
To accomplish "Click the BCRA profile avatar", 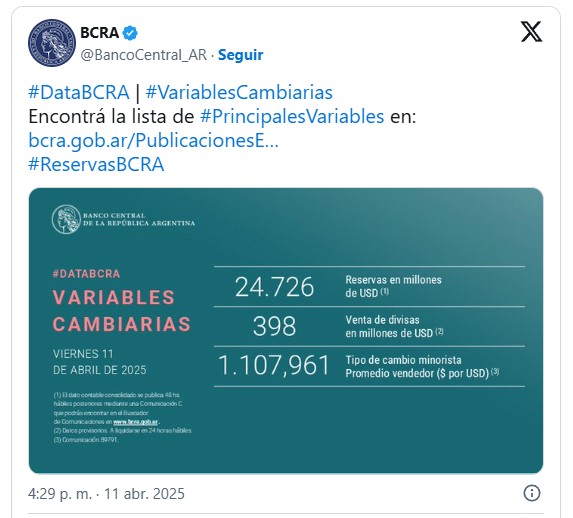I will click(x=52, y=42).
